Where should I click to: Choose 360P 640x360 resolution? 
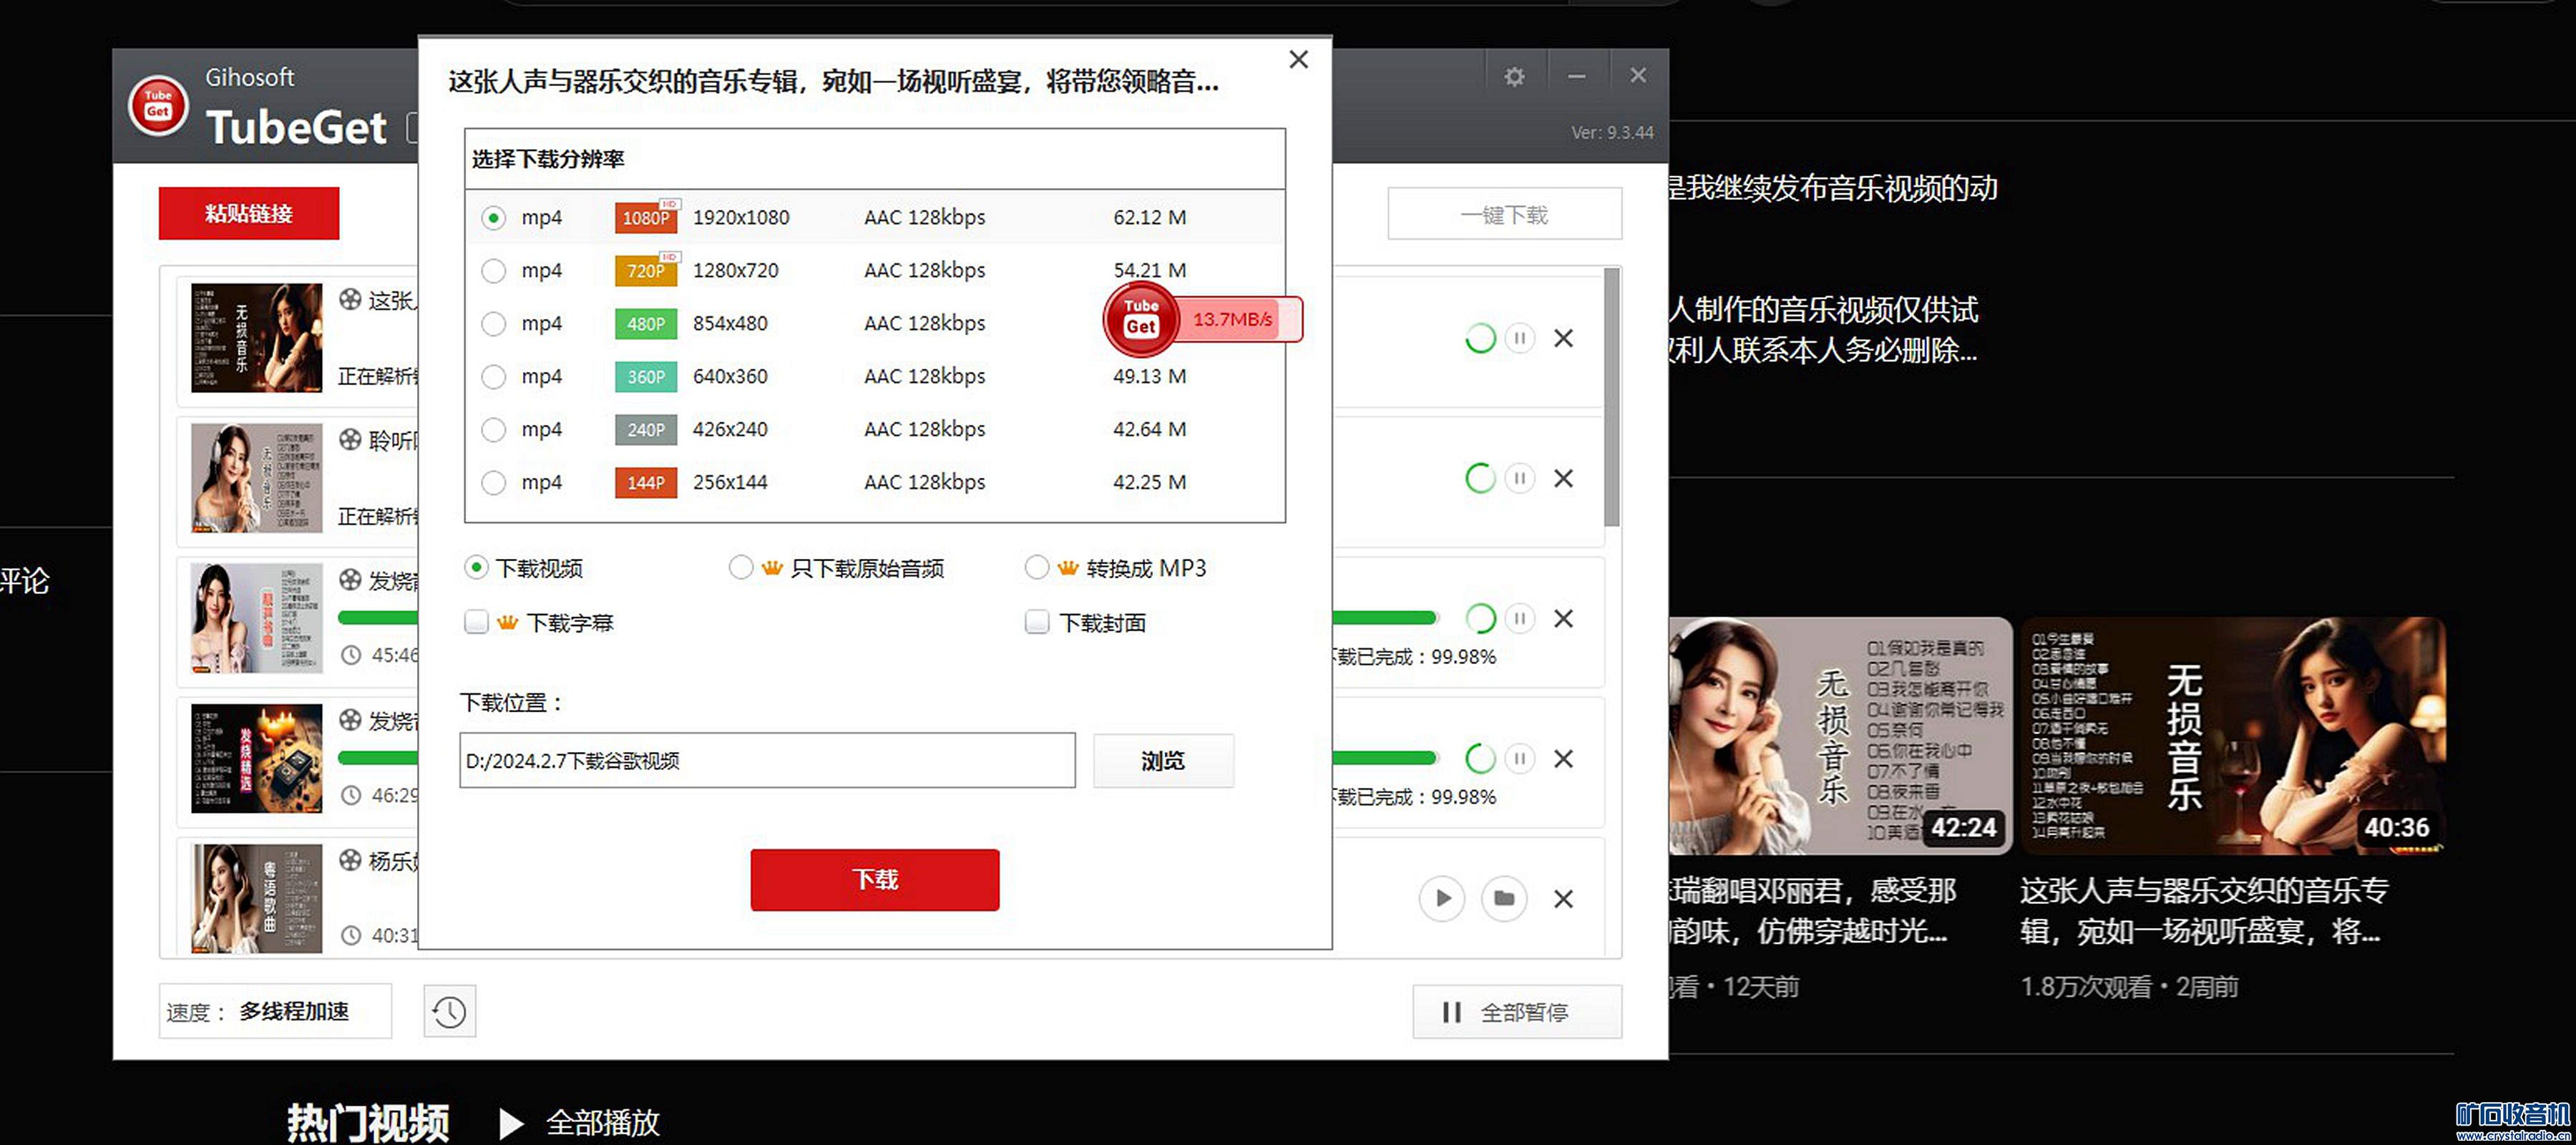(493, 377)
